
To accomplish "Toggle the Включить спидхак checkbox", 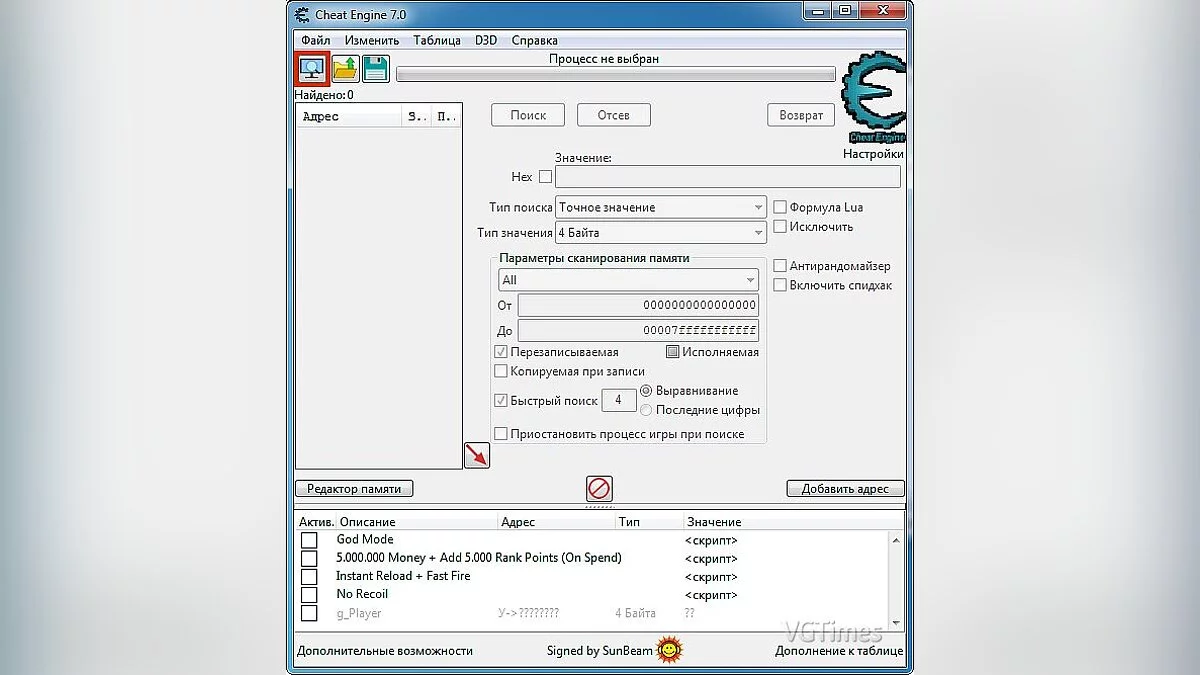I will pyautogui.click(x=780, y=285).
